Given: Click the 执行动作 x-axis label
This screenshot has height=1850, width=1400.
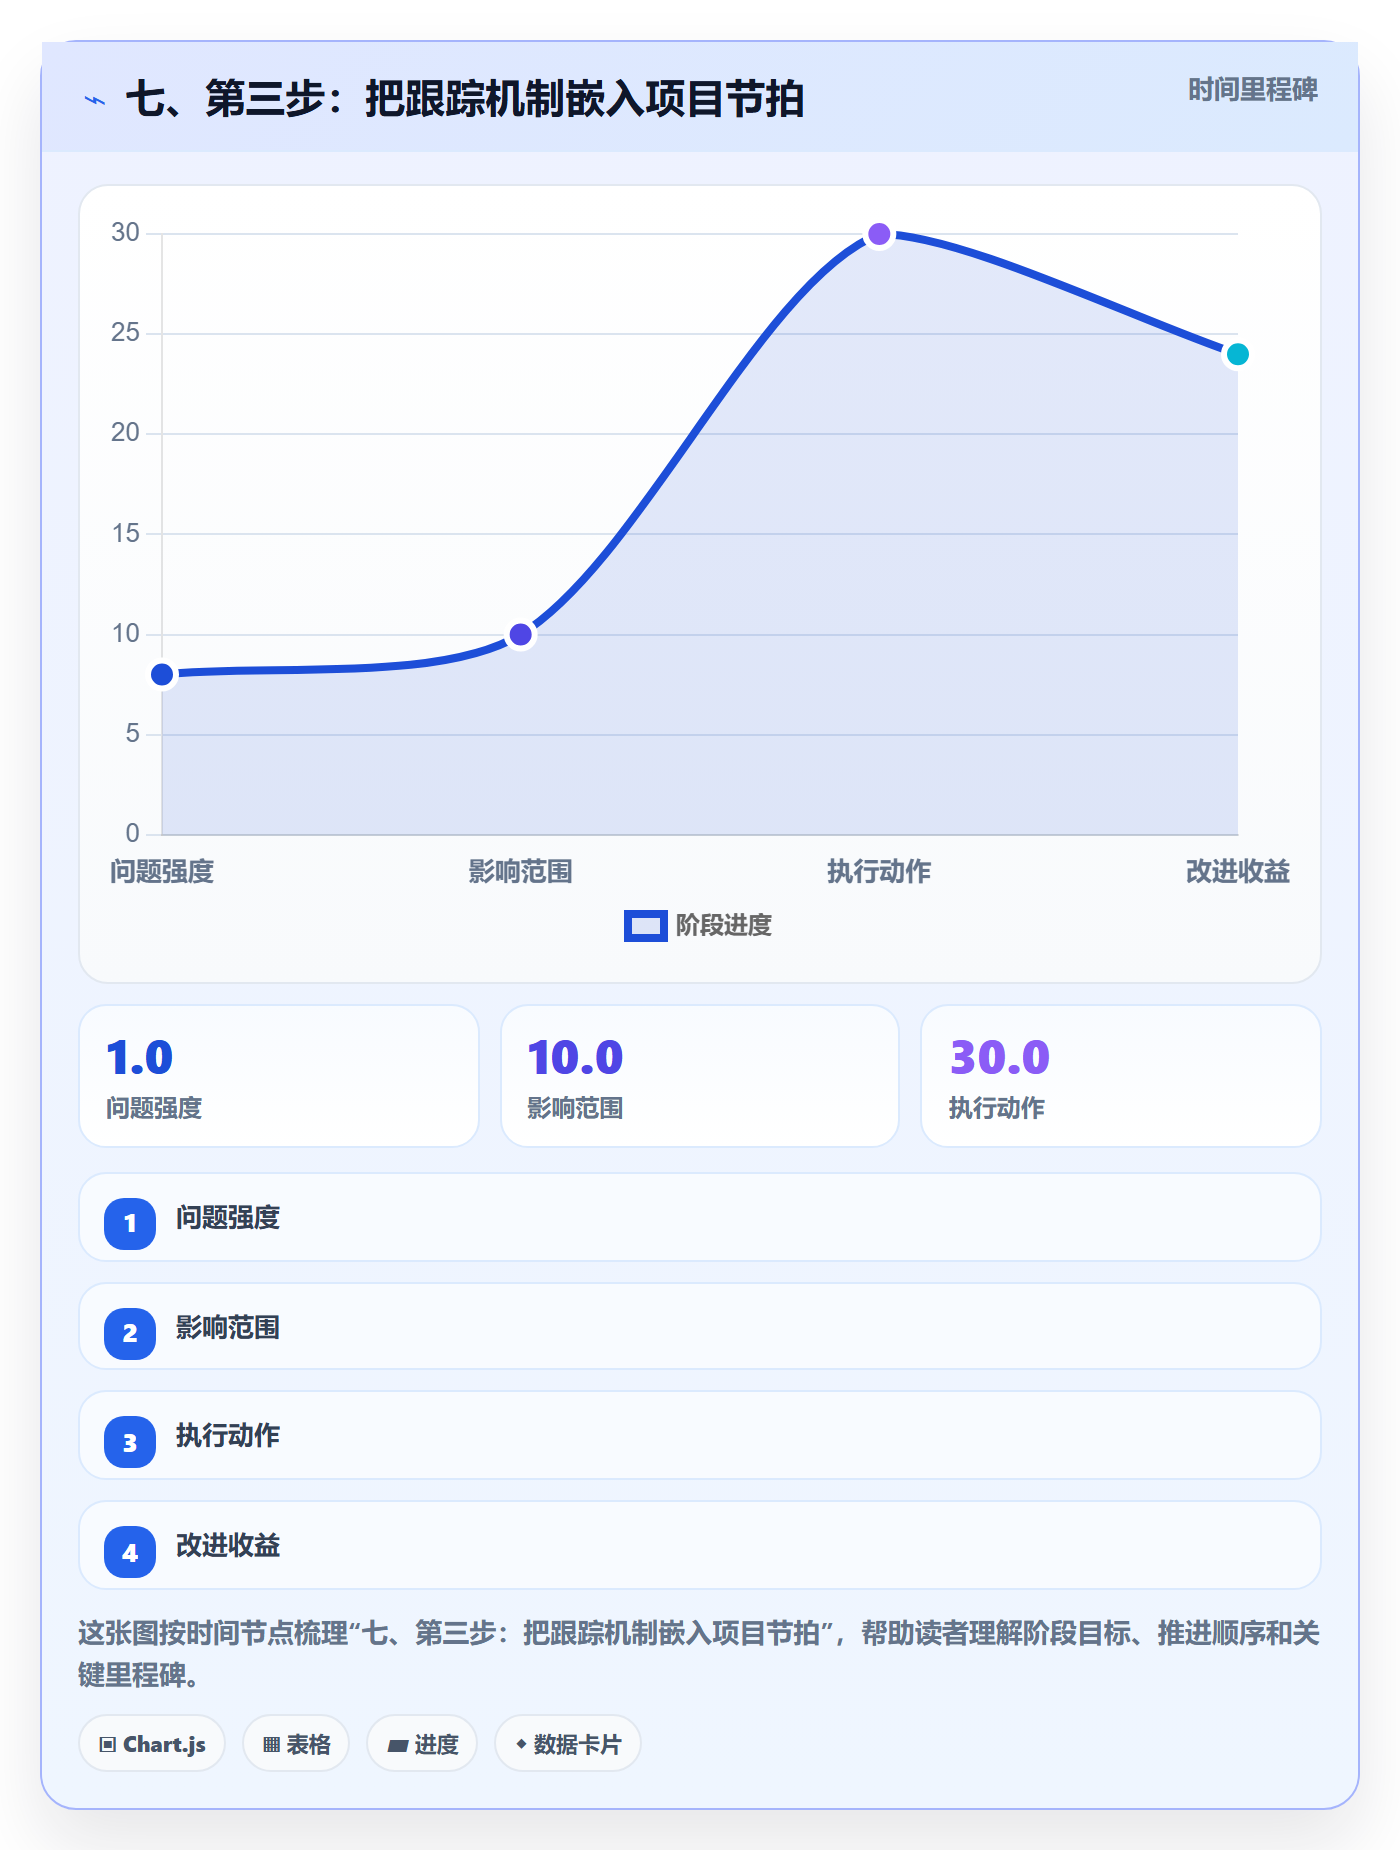Looking at the screenshot, I should (x=879, y=872).
